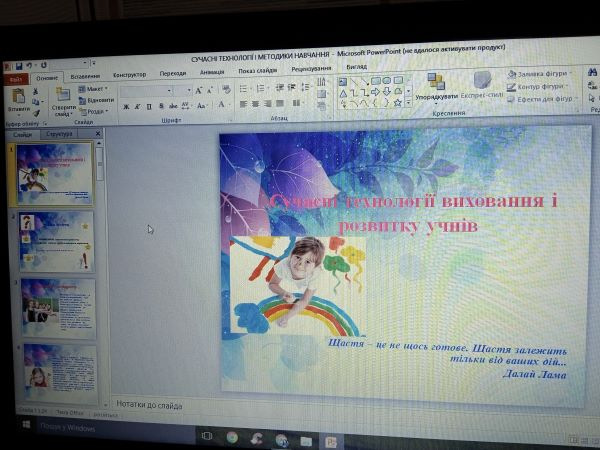Open Quick Styles (Експрес-стилі) icon
600x450 pixels.
pos(482,80)
